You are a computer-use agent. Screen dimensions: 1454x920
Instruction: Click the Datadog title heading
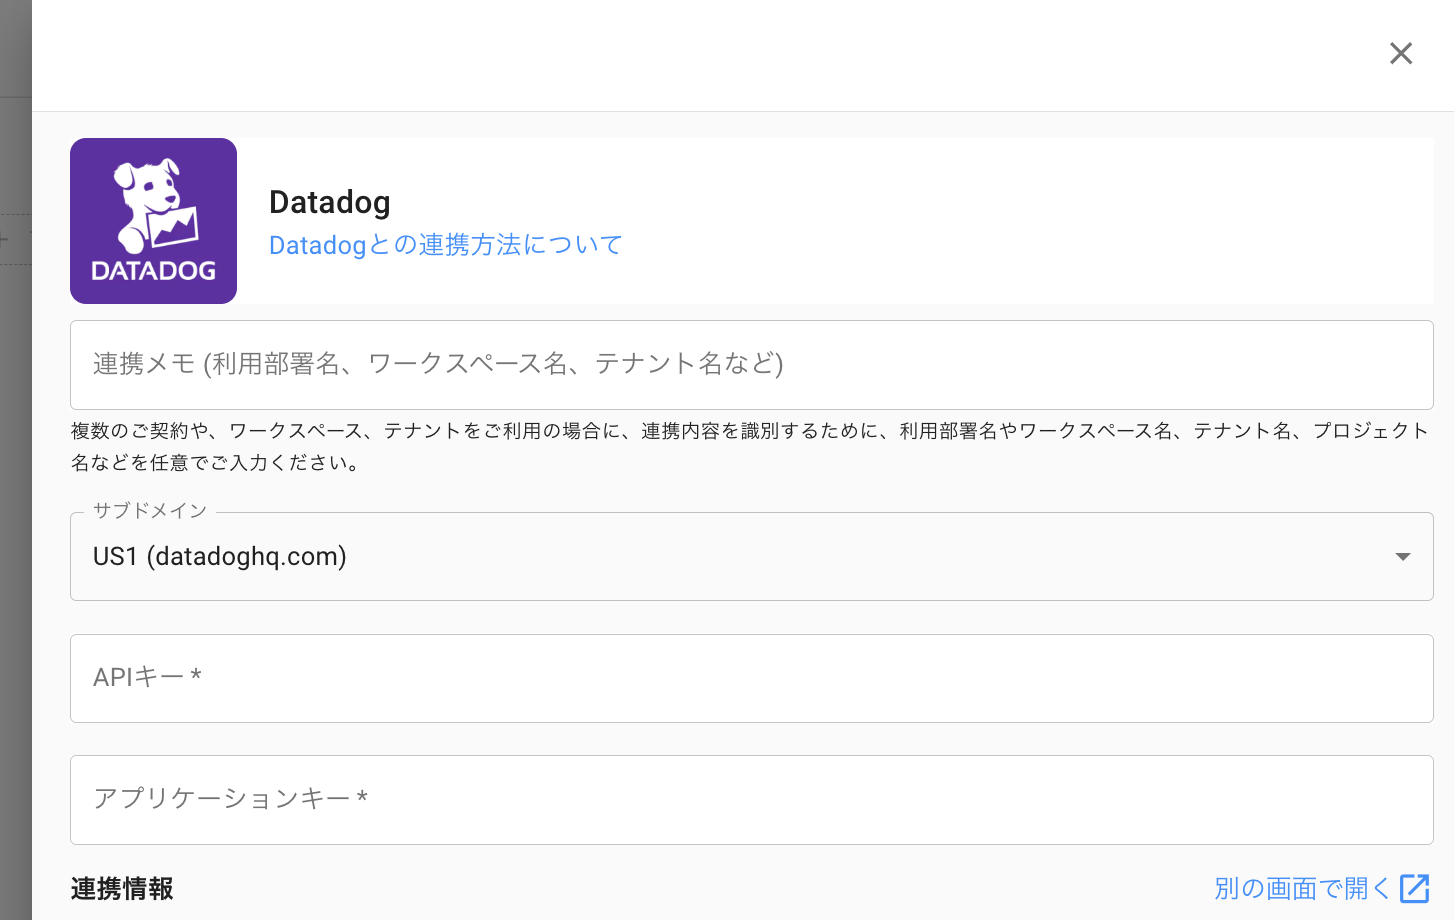pyautogui.click(x=330, y=202)
